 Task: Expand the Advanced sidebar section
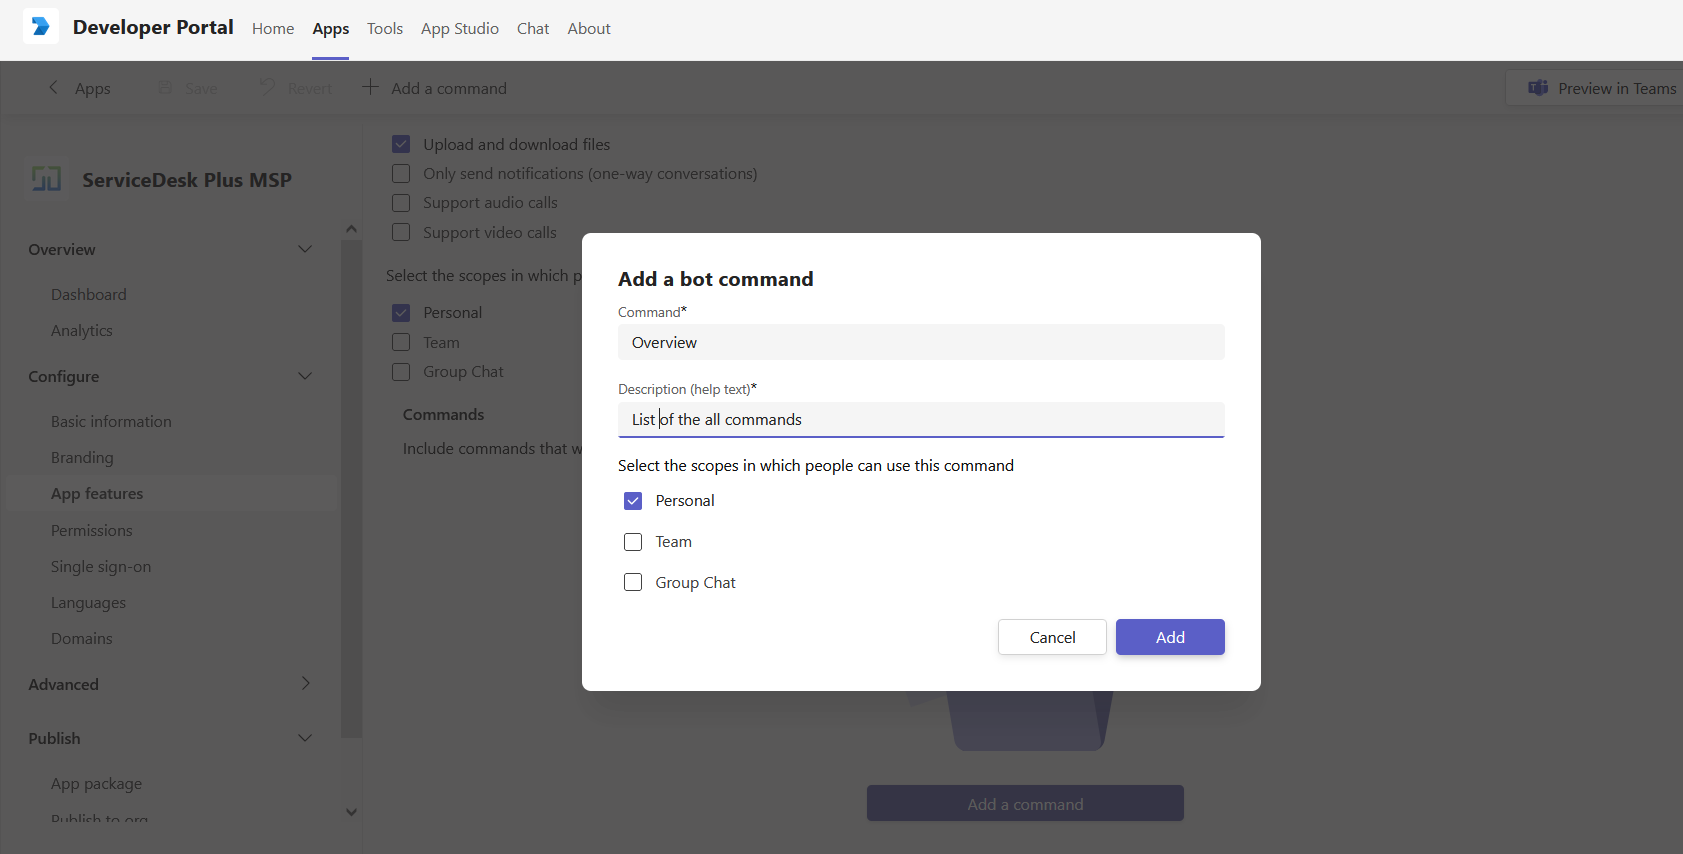pos(305,684)
